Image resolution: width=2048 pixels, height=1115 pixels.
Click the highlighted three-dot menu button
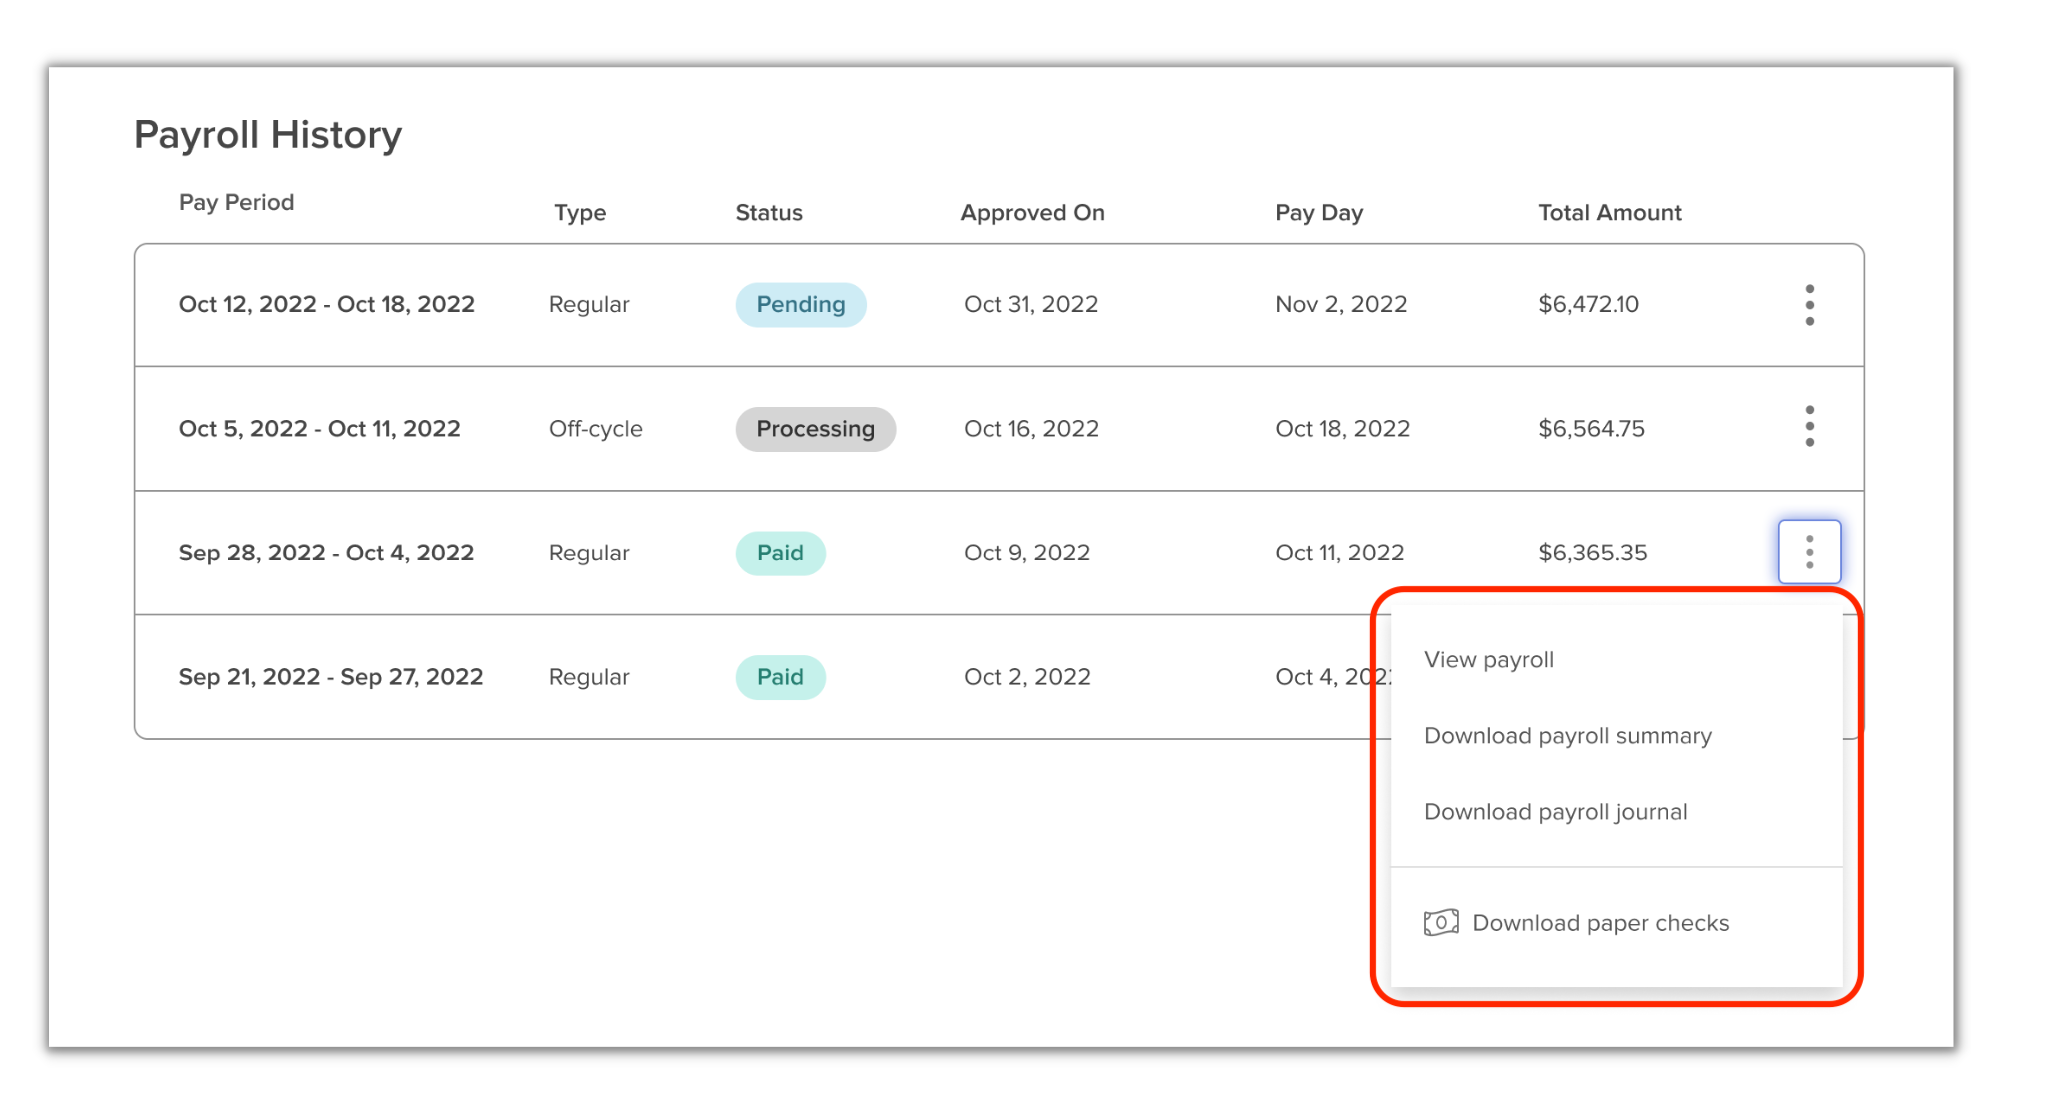1810,552
